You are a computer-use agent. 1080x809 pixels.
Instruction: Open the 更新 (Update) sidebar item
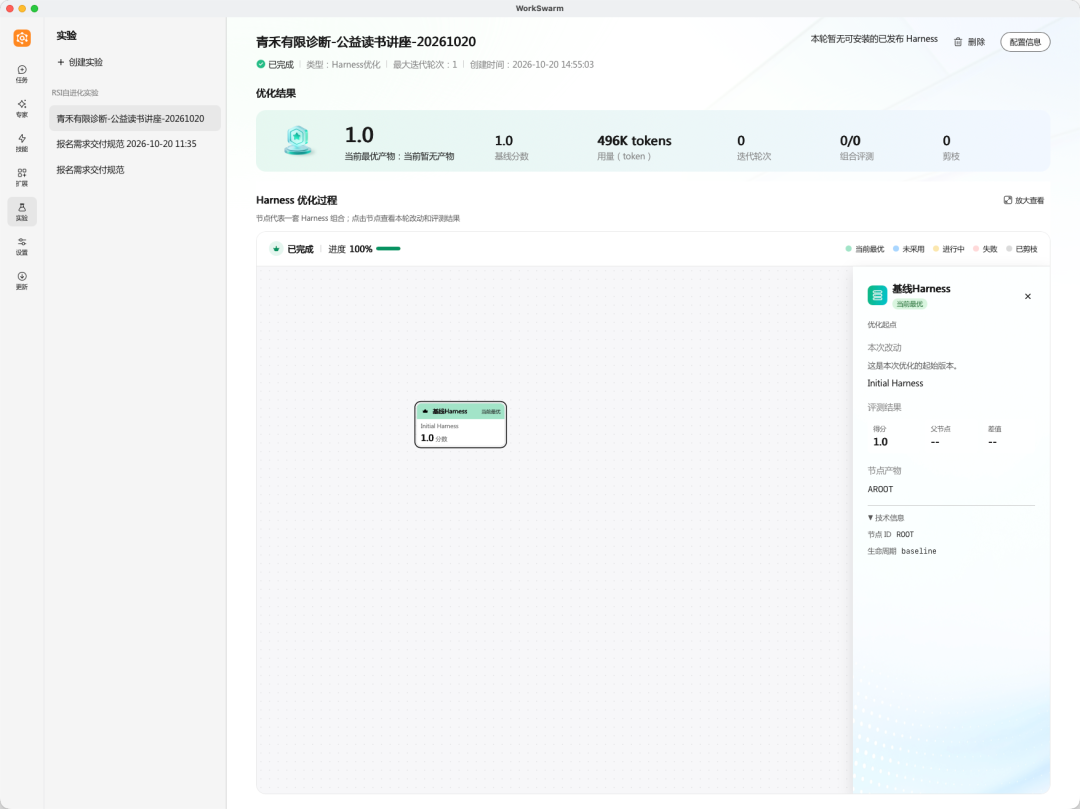22,280
